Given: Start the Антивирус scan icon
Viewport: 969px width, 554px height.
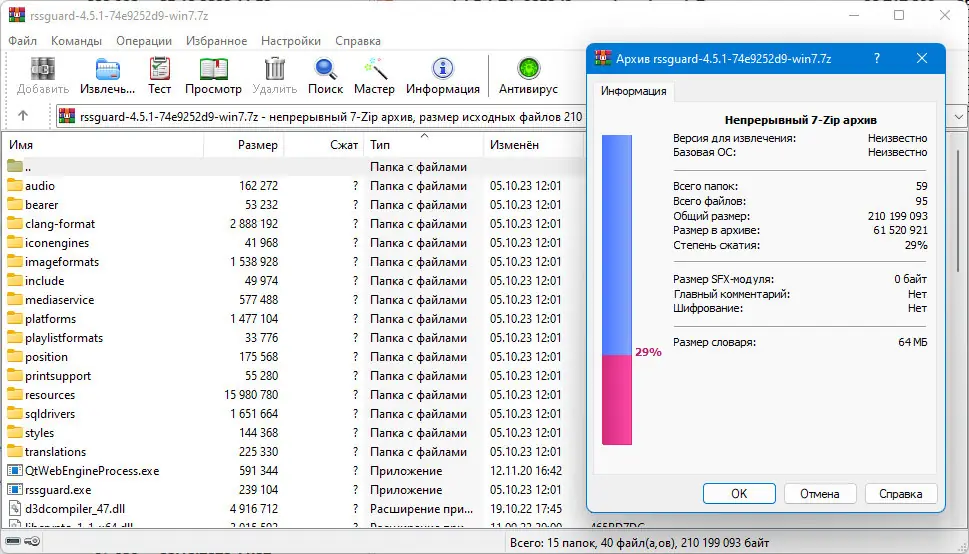Looking at the screenshot, I should pyautogui.click(x=528, y=69).
